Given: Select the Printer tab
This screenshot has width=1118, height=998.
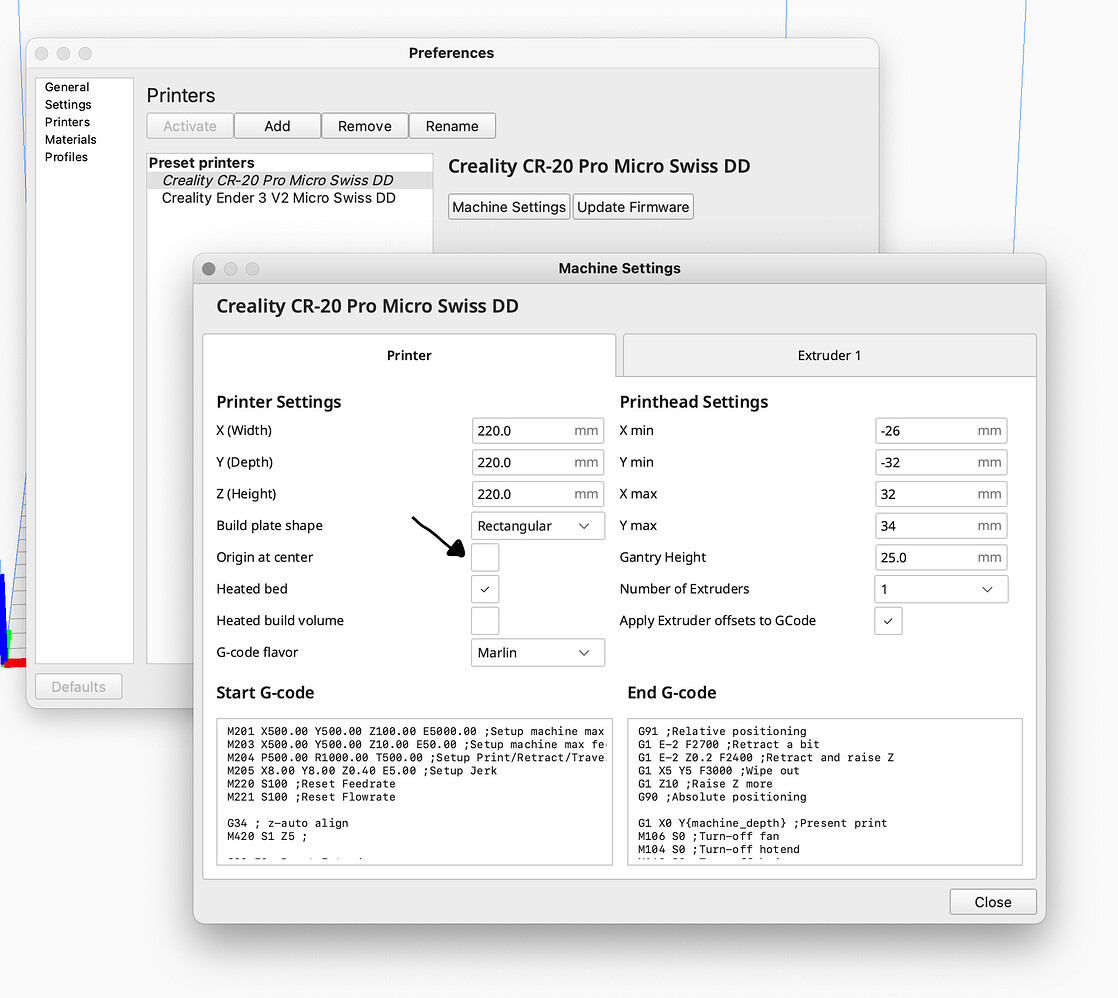Looking at the screenshot, I should 409,355.
